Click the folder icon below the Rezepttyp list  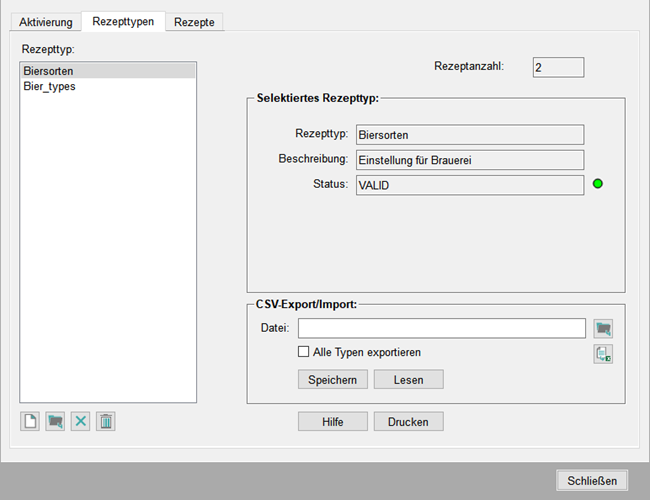[x=55, y=422]
